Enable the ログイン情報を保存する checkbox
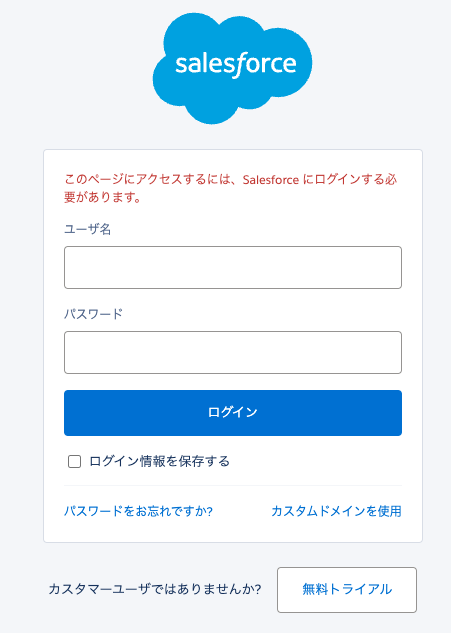This screenshot has height=633, width=451. (74, 461)
